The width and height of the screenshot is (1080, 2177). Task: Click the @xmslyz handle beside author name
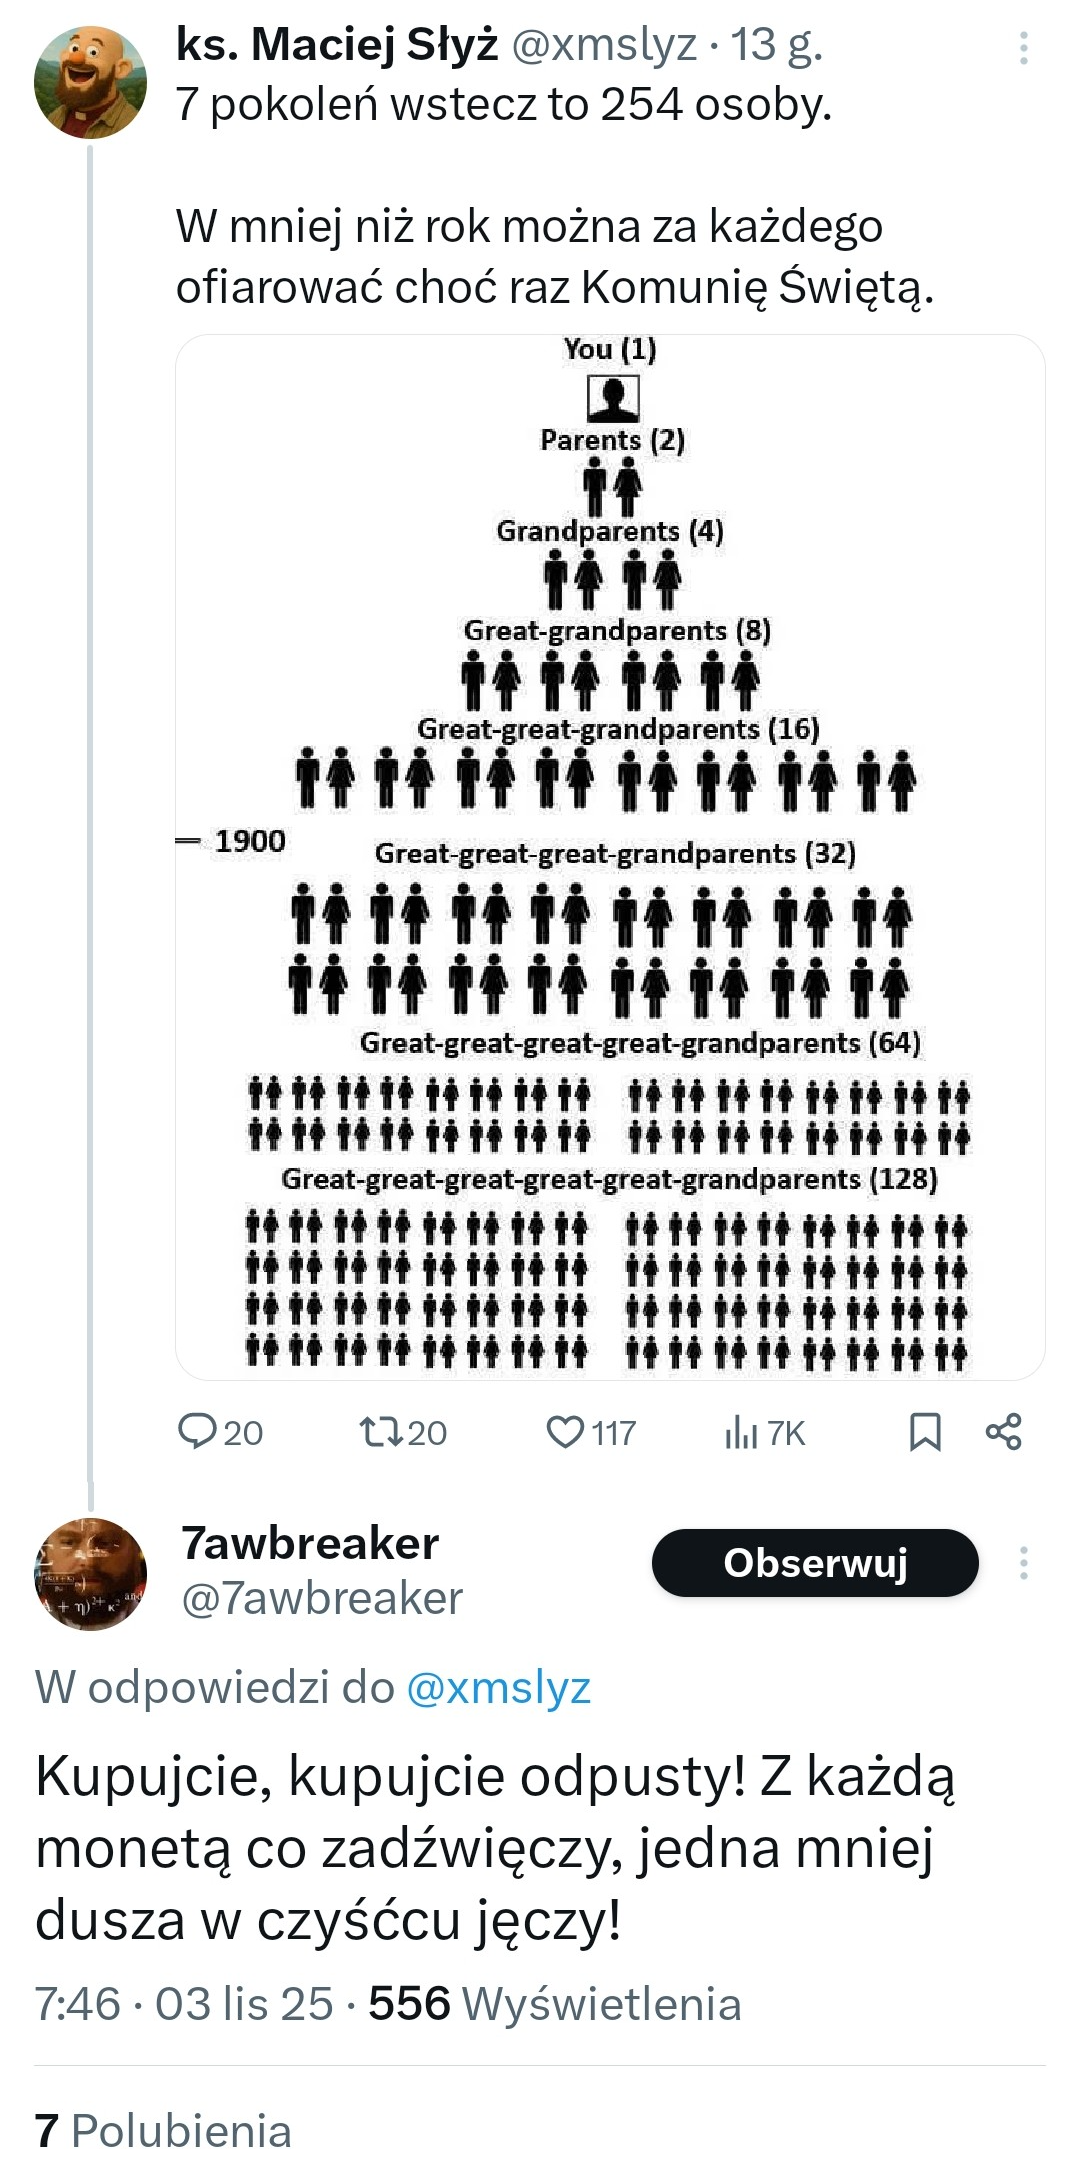pyautogui.click(x=604, y=45)
